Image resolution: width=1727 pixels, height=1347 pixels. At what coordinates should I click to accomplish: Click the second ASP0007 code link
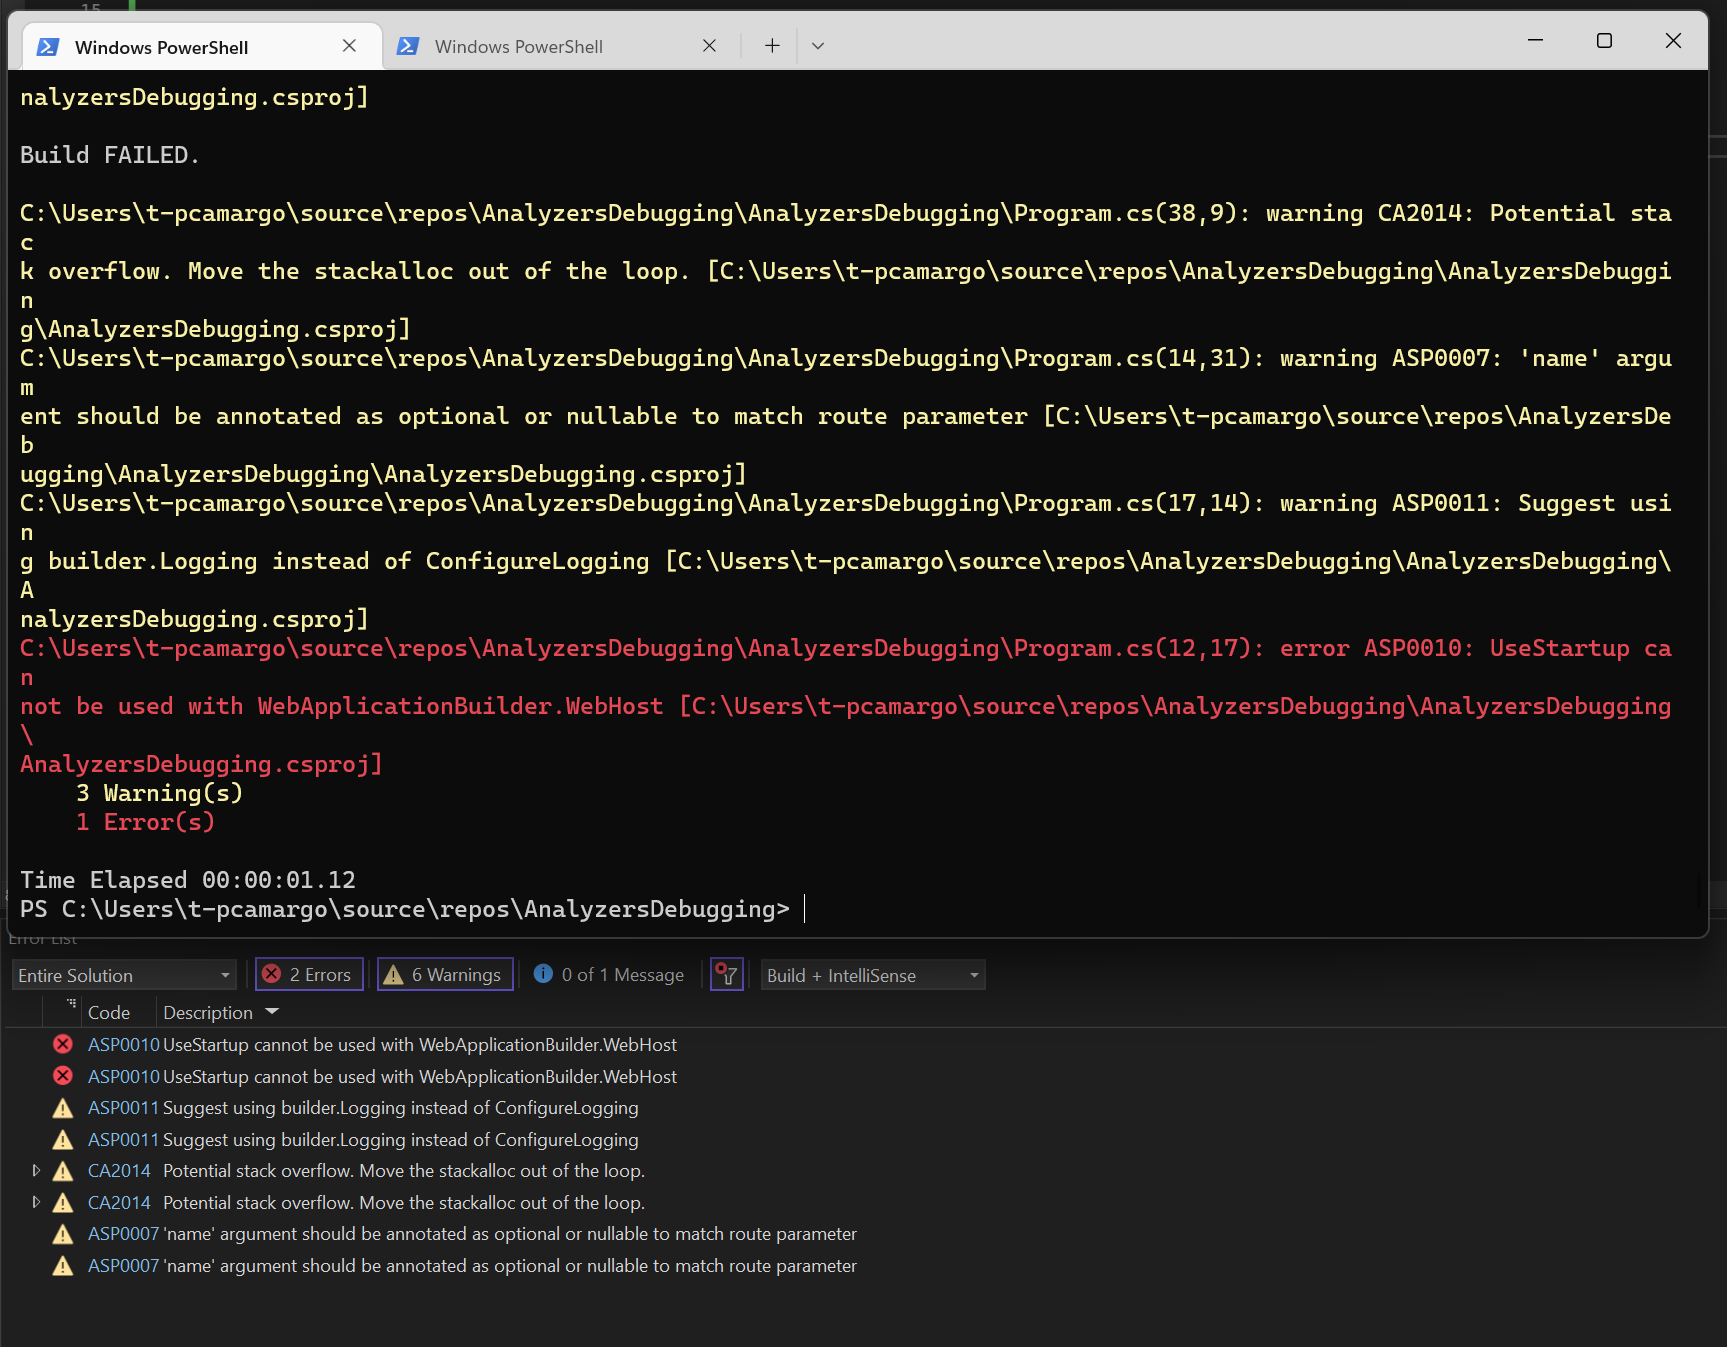tap(124, 1266)
